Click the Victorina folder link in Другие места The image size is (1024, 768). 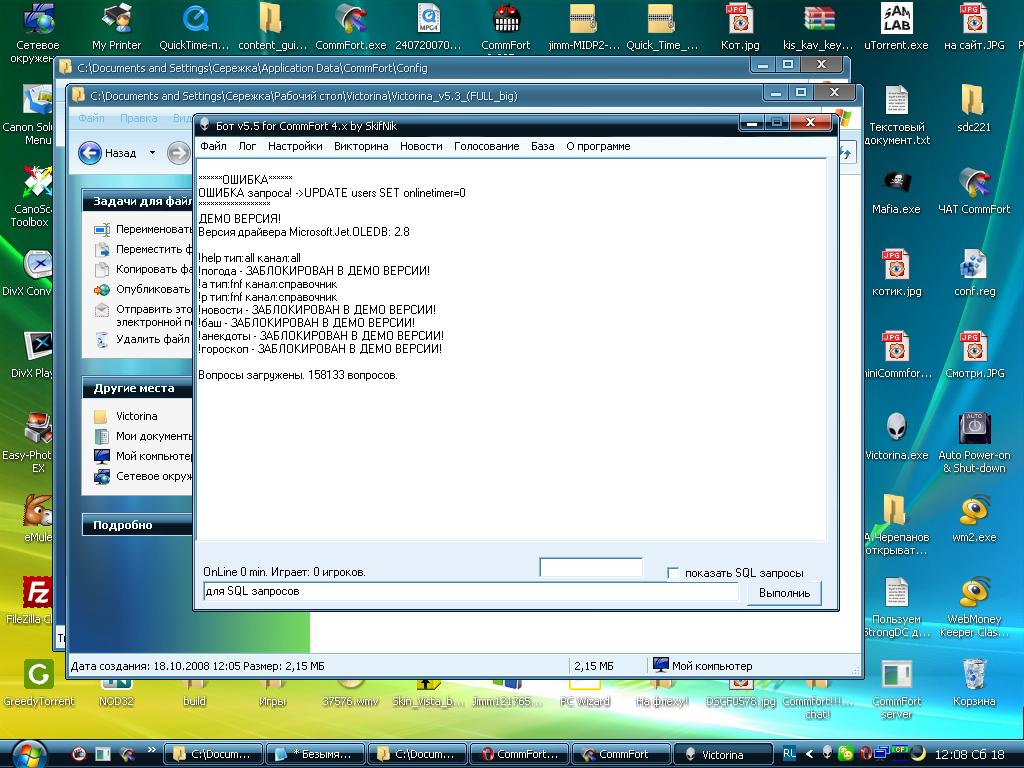click(136, 416)
